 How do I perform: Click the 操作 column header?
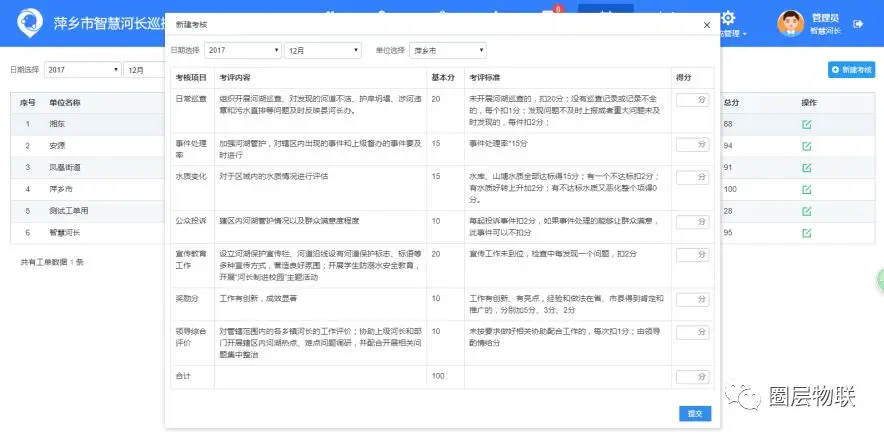click(x=809, y=103)
